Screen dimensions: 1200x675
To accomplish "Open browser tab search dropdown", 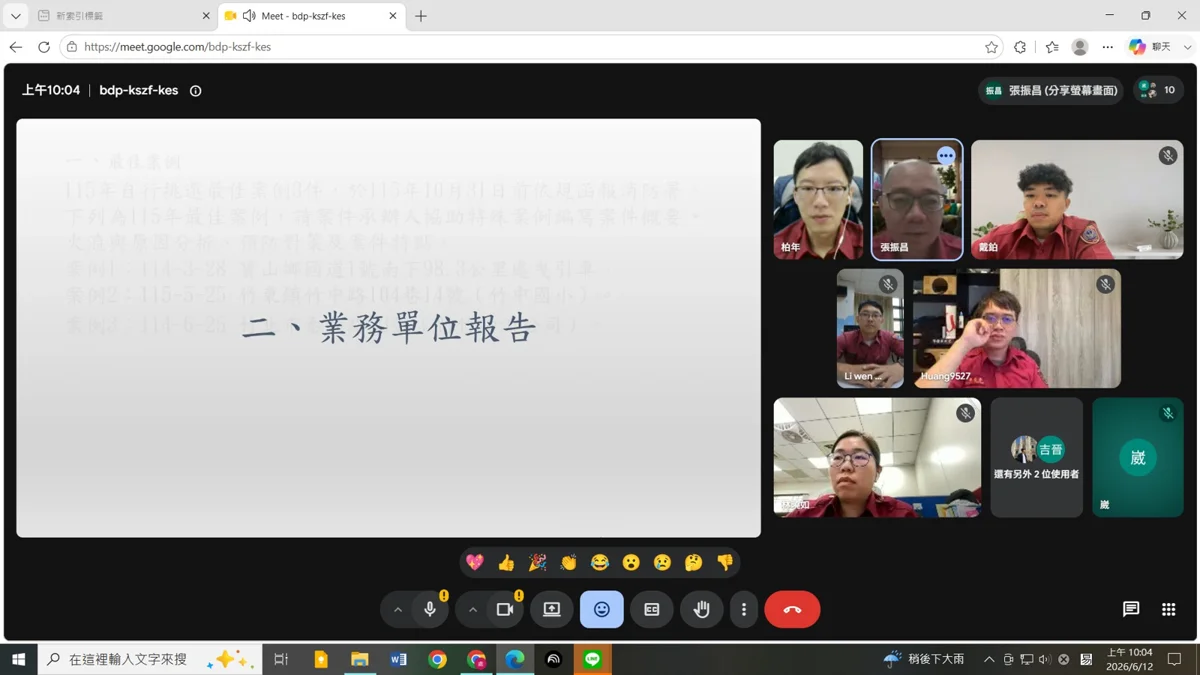I will point(15,16).
